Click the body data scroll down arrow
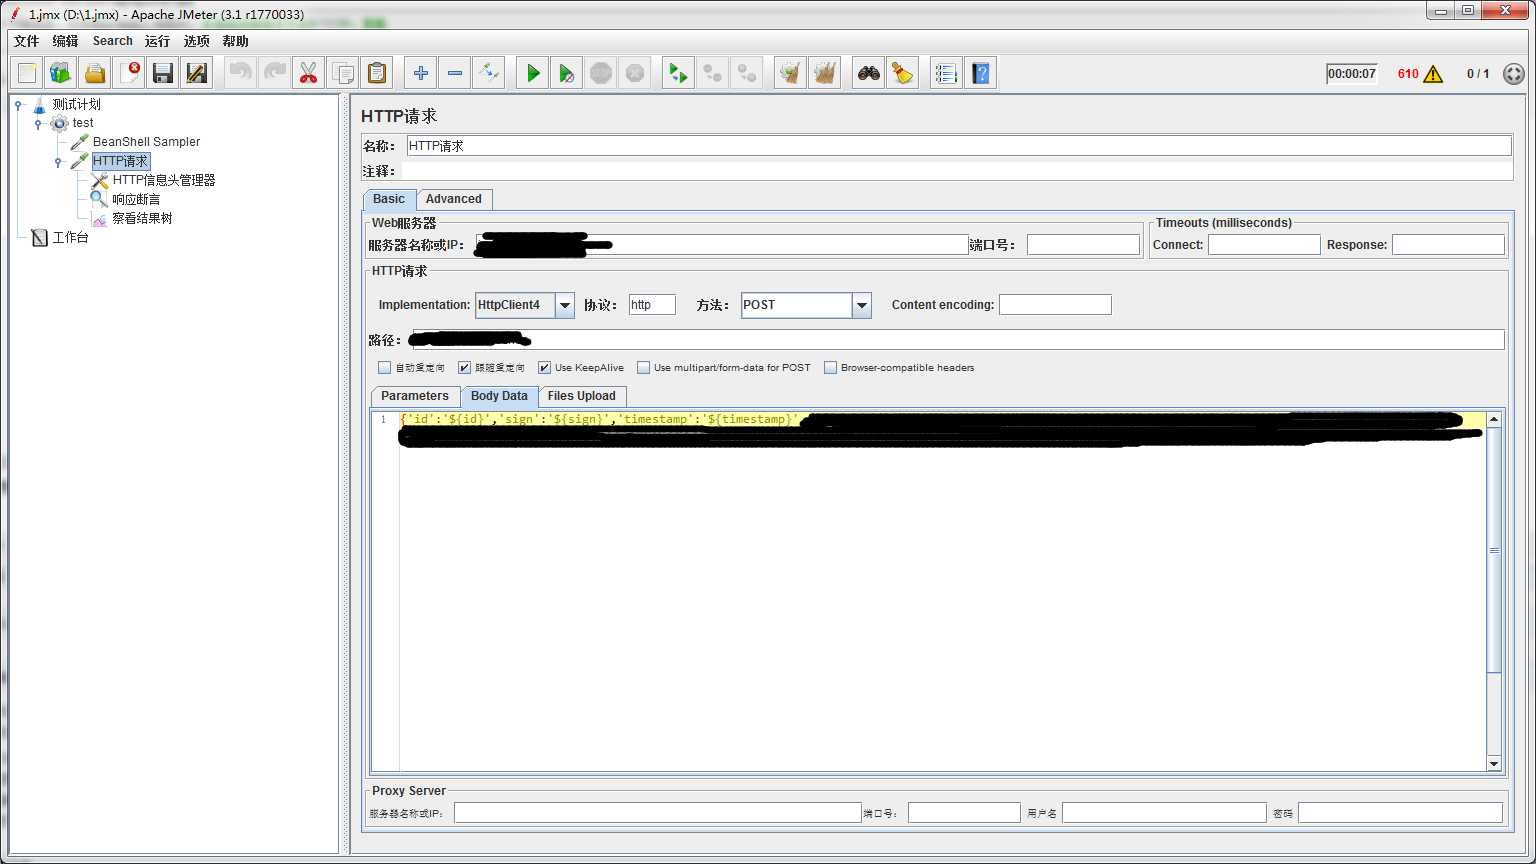Viewport: 1536px width, 864px height. 1494,764
